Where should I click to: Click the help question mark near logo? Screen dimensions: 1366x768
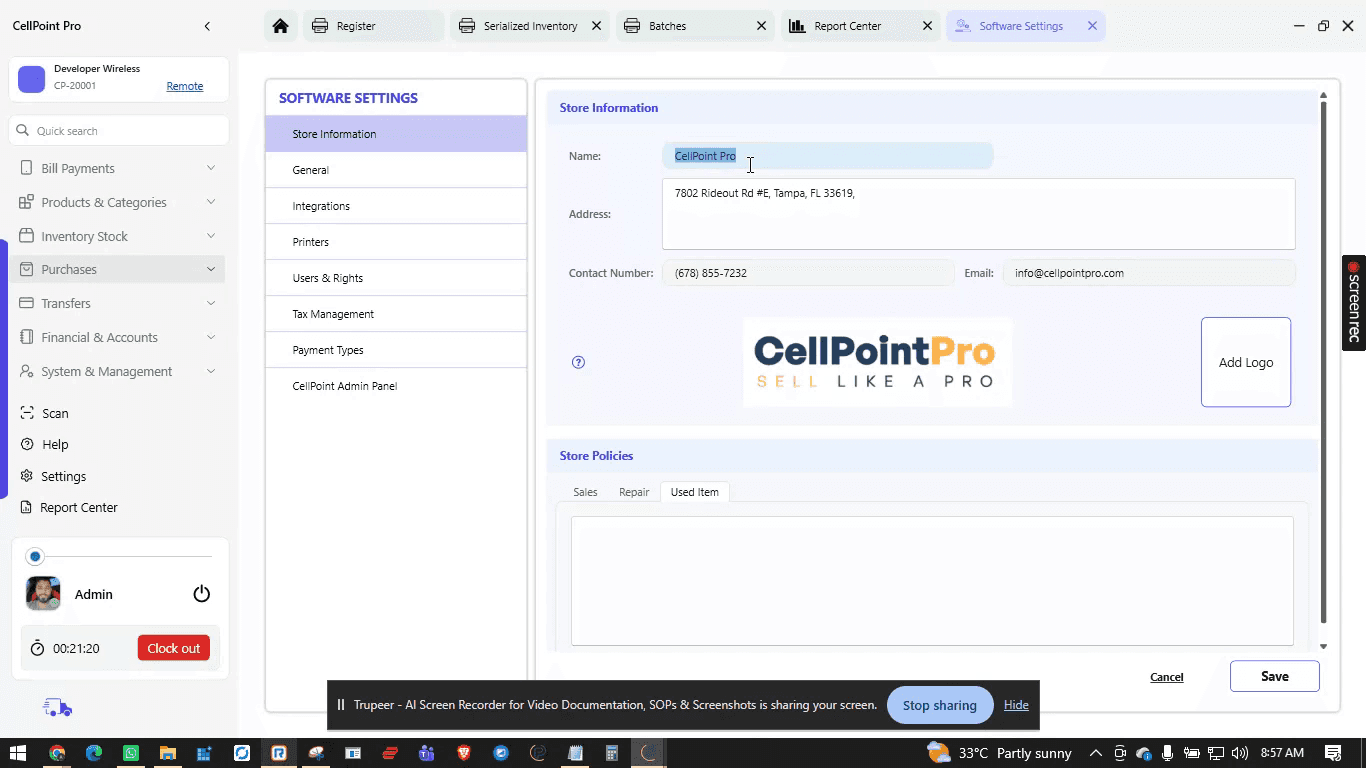point(578,362)
